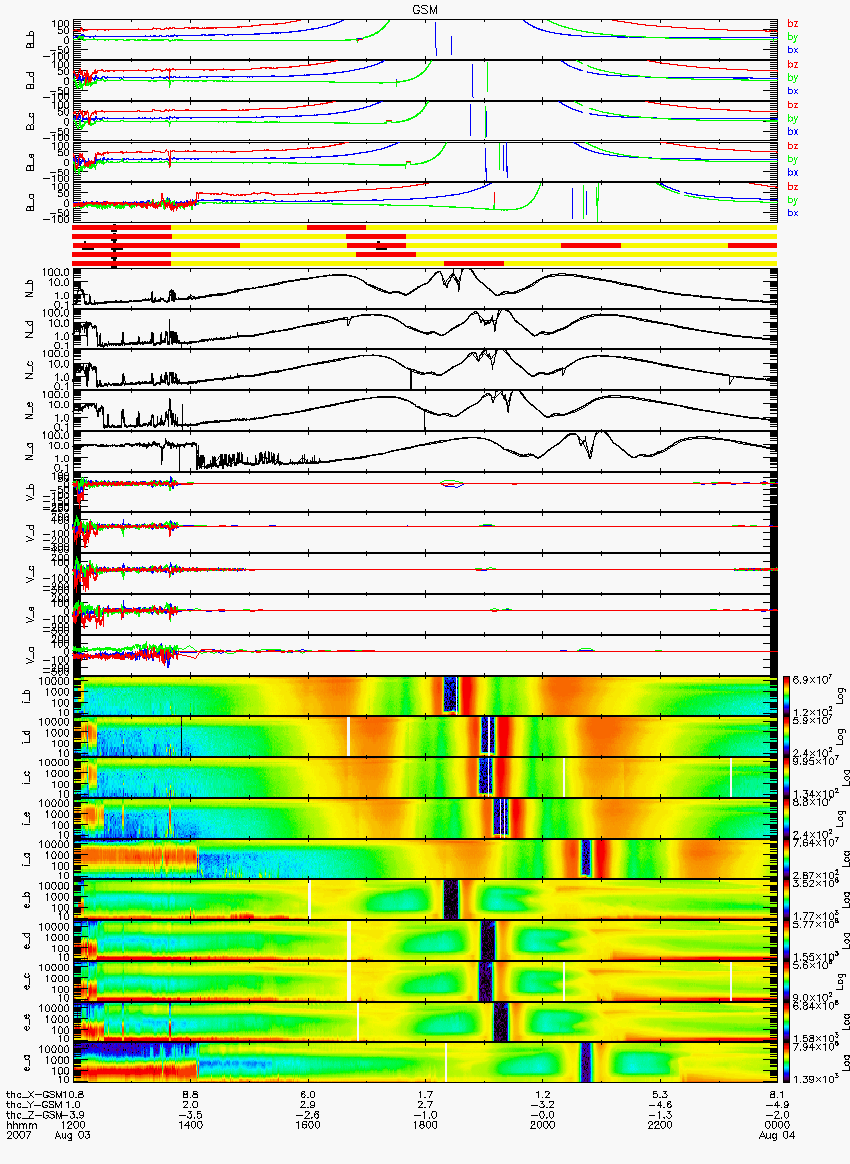Click the 2200 time axis tick label

(x=660, y=1125)
